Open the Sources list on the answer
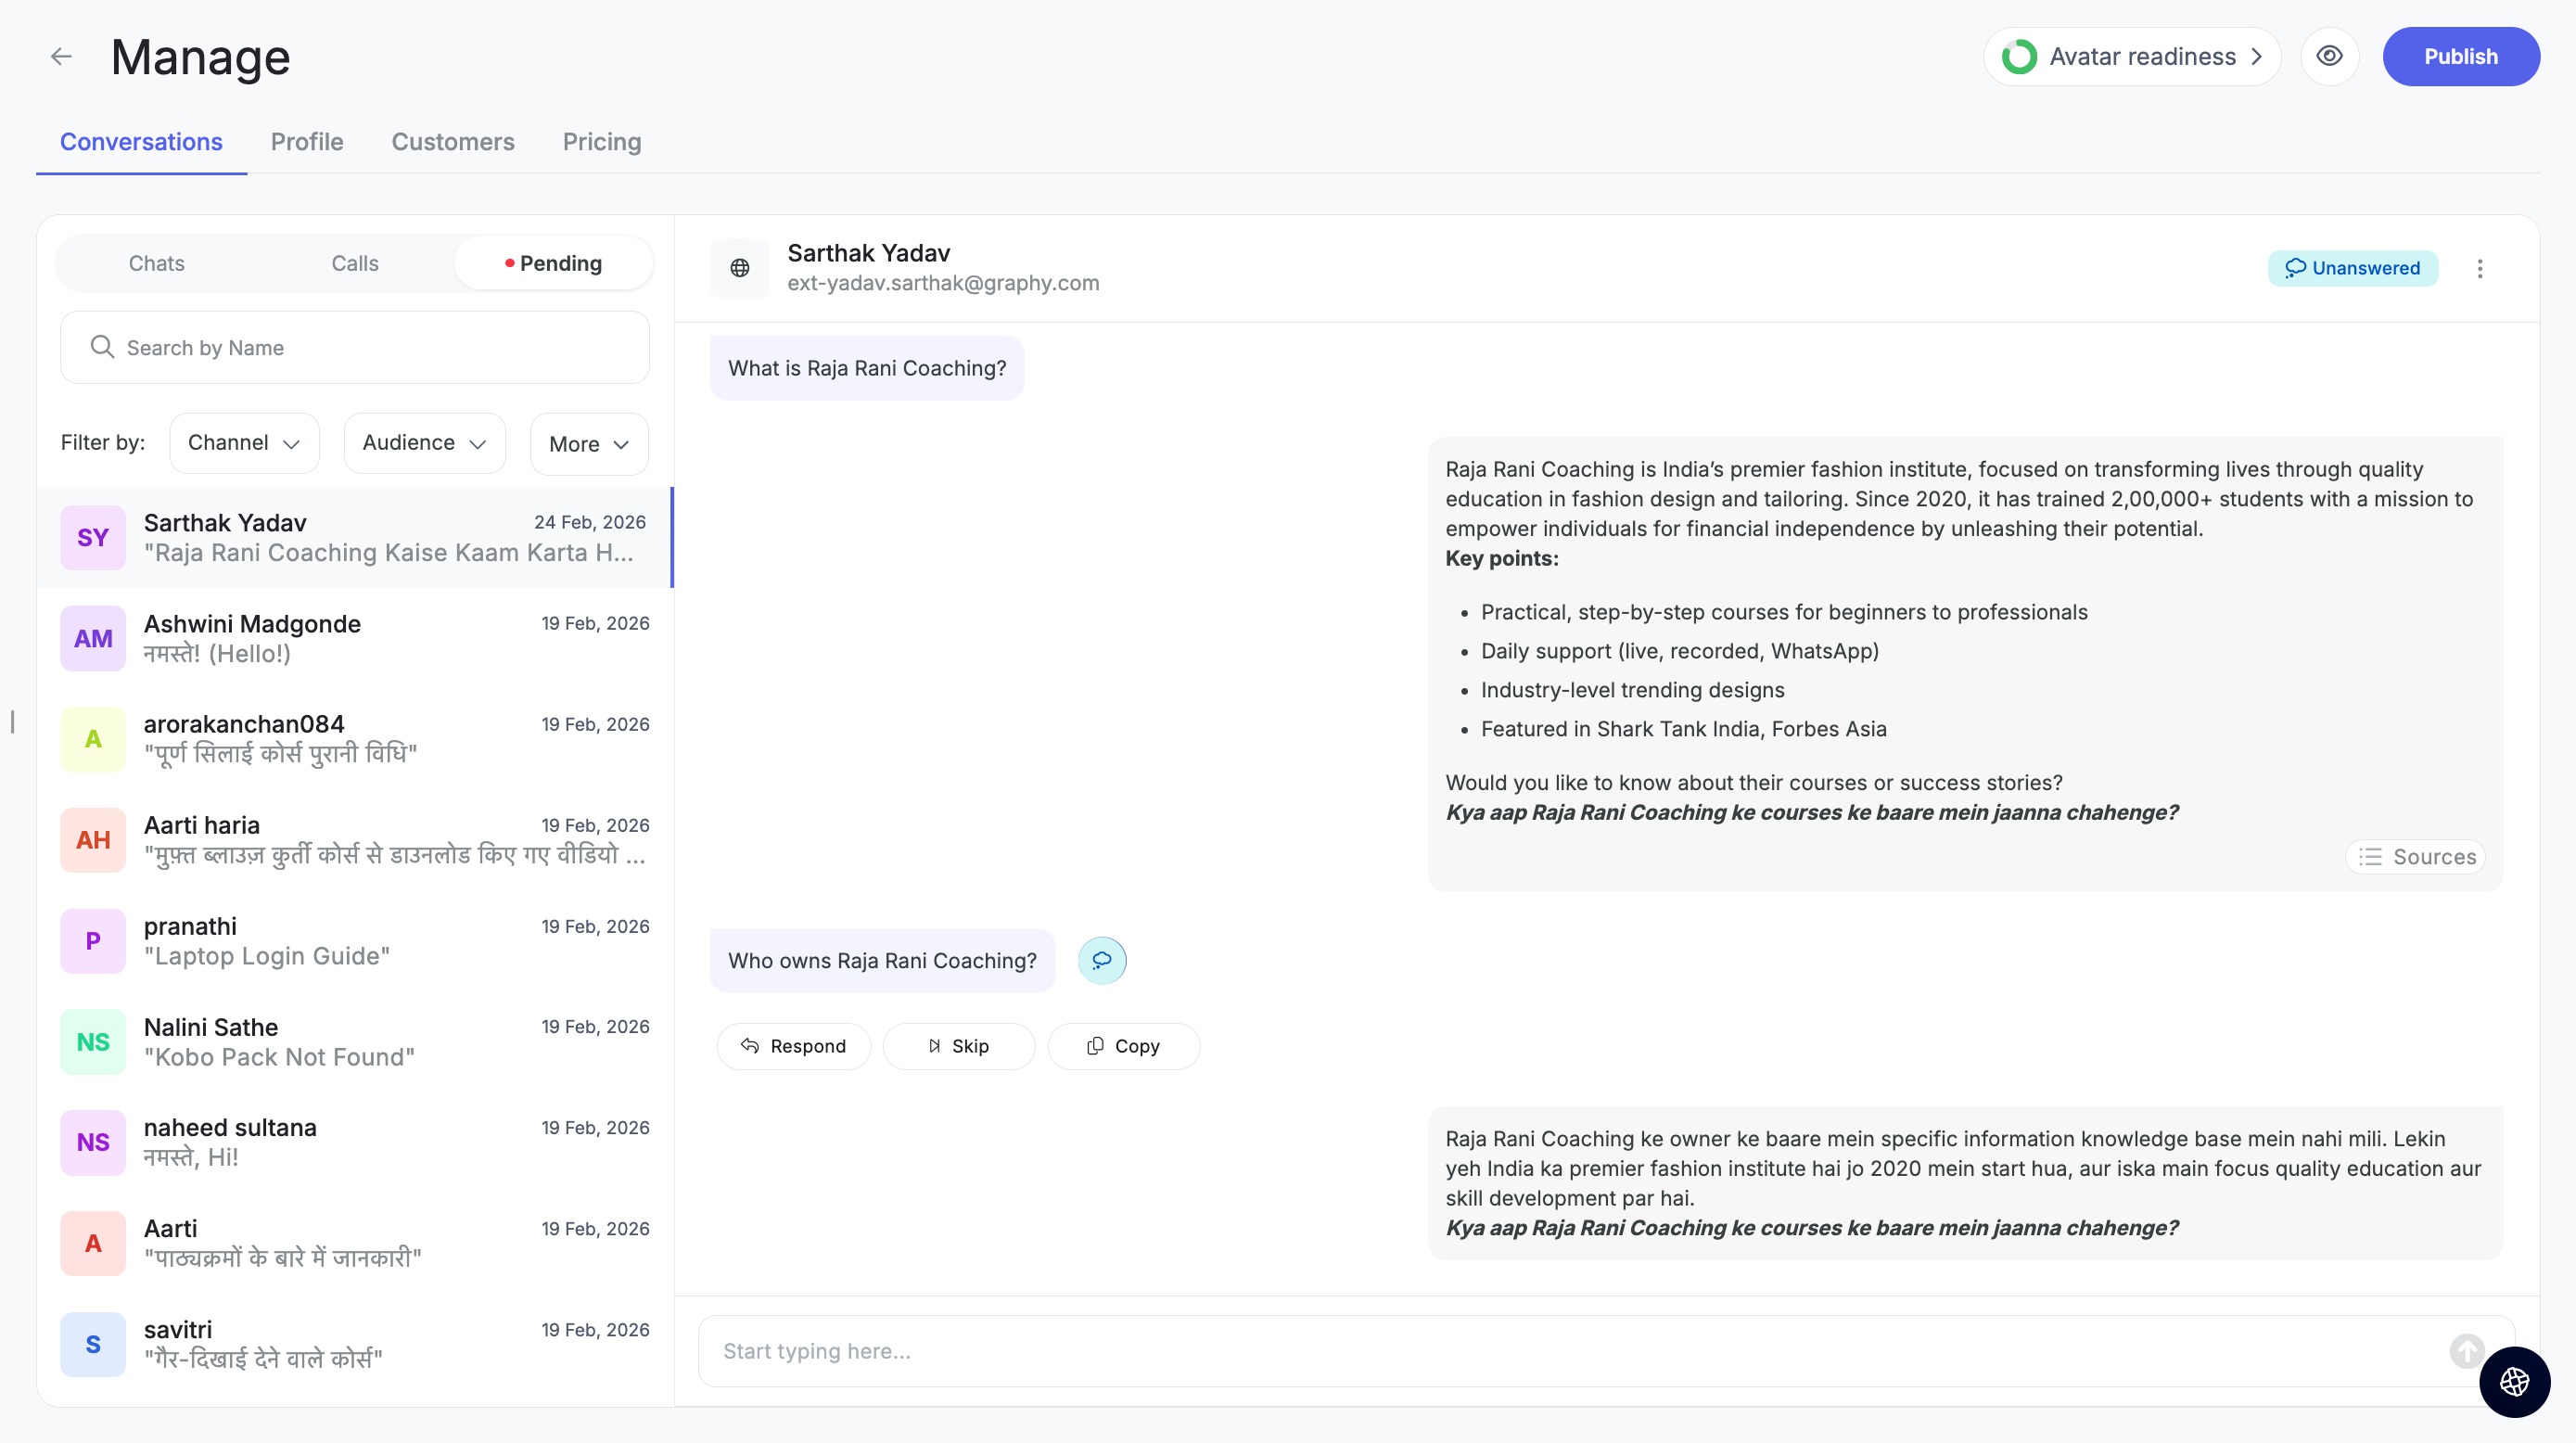The width and height of the screenshot is (2576, 1443). coord(2415,857)
